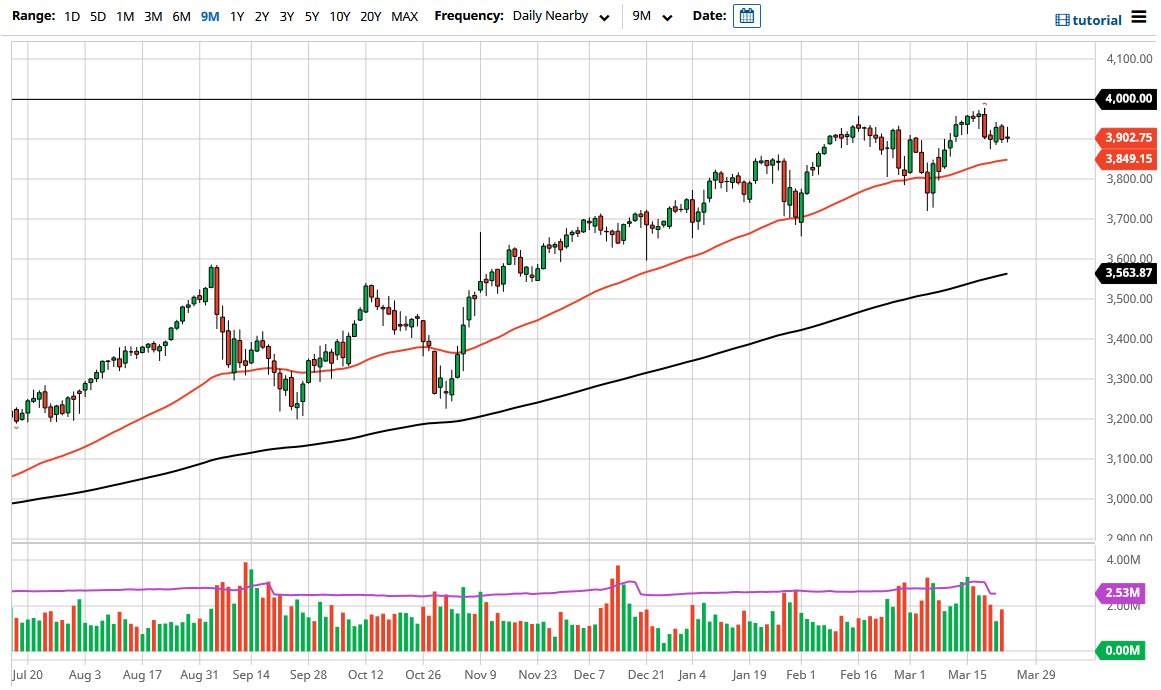This screenshot has height=690, width=1161.
Task: Select the 5D range option
Action: [x=97, y=16]
